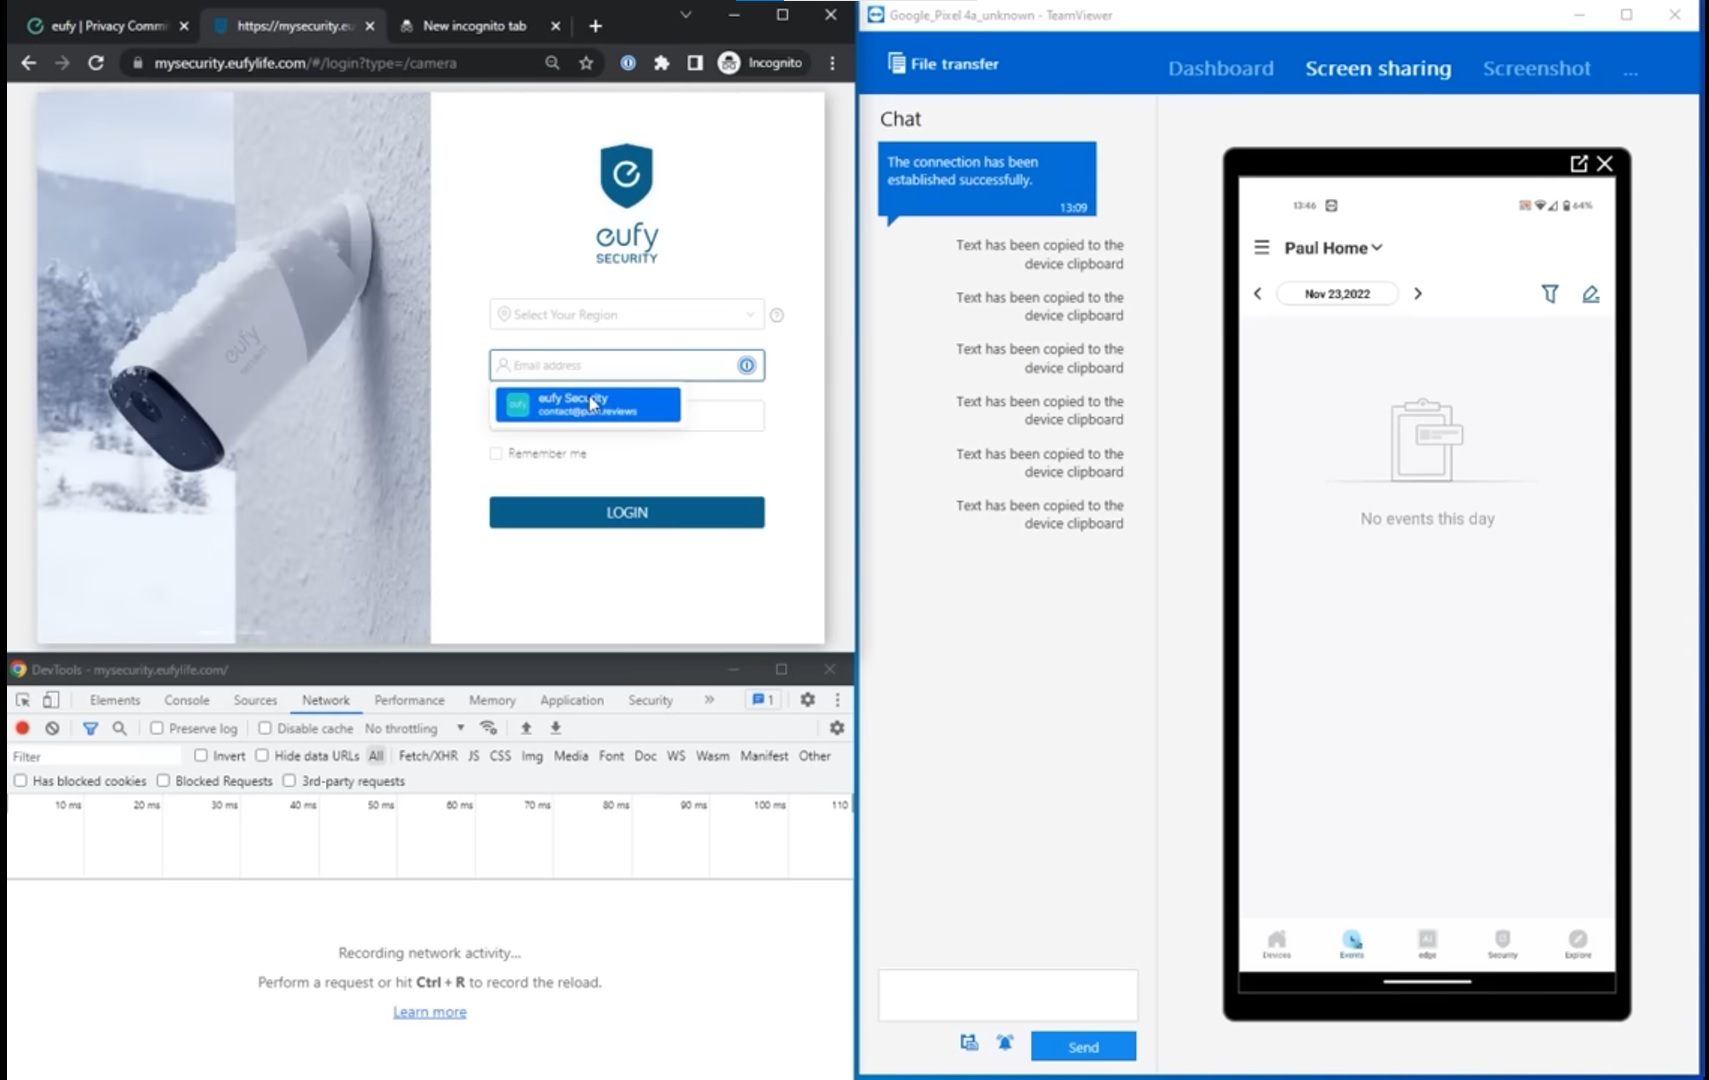Open the Dashboard tab in TeamViewer
Screen dimensions: 1709x1080
coord(1220,68)
